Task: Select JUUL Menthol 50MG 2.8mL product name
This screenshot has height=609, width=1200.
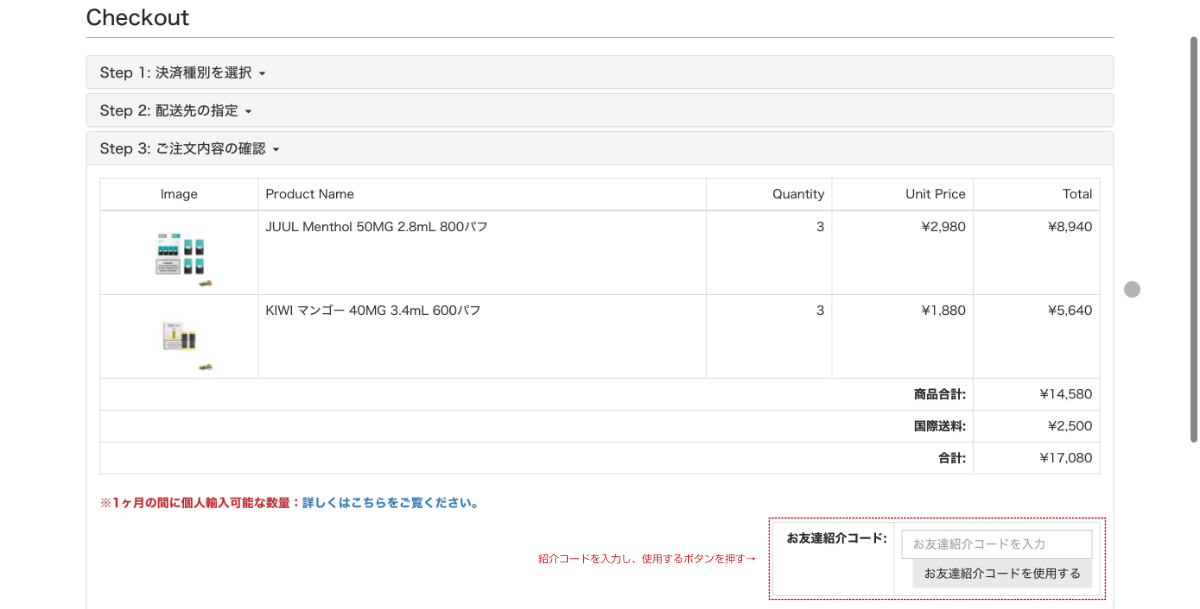Action: 377,227
